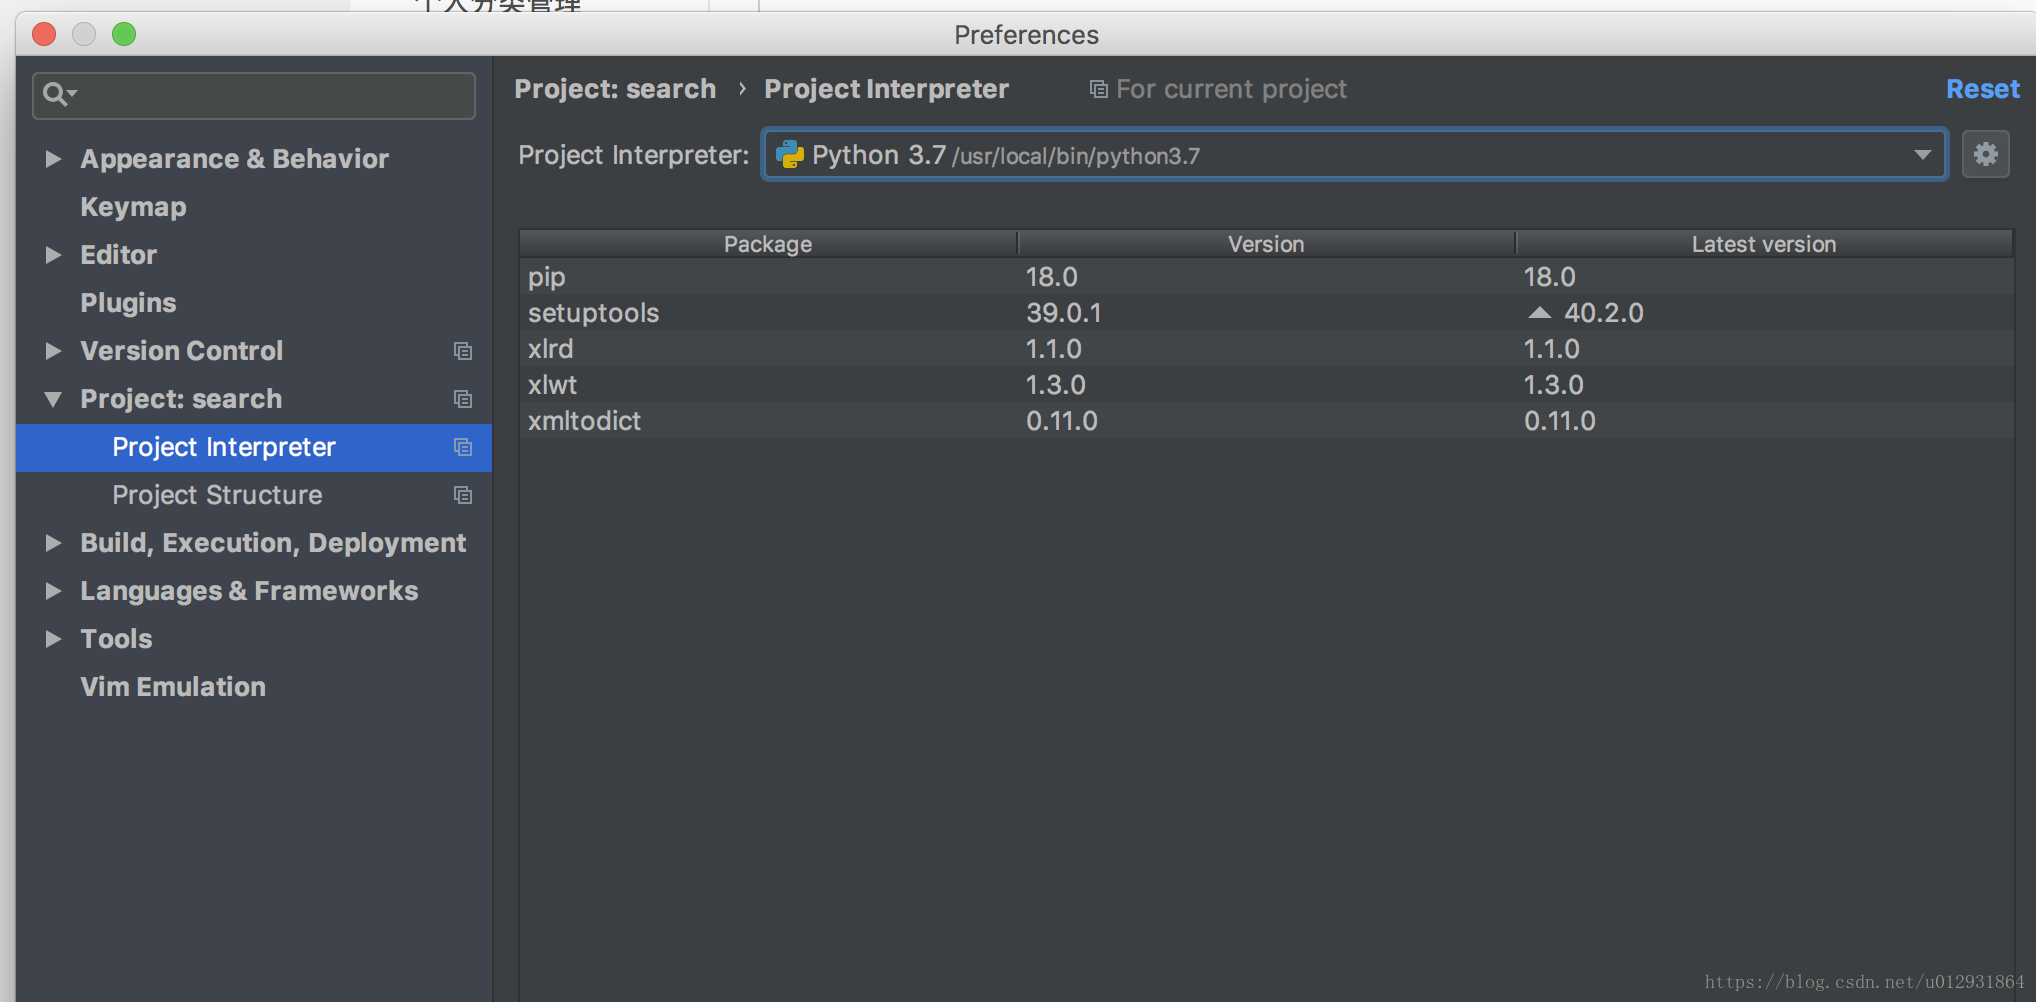The width and height of the screenshot is (2036, 1002).
Task: Open the Keymap settings page
Action: point(133,207)
